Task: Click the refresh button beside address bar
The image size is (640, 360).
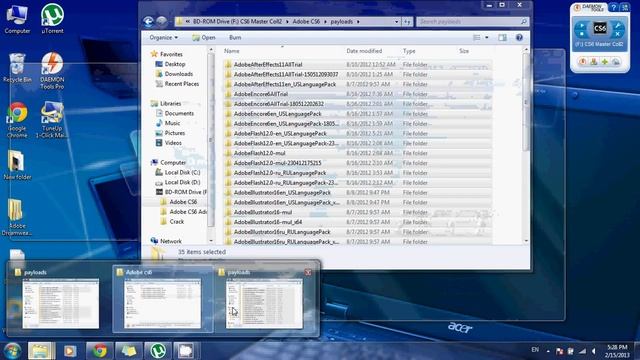Action: pyautogui.click(x=407, y=22)
